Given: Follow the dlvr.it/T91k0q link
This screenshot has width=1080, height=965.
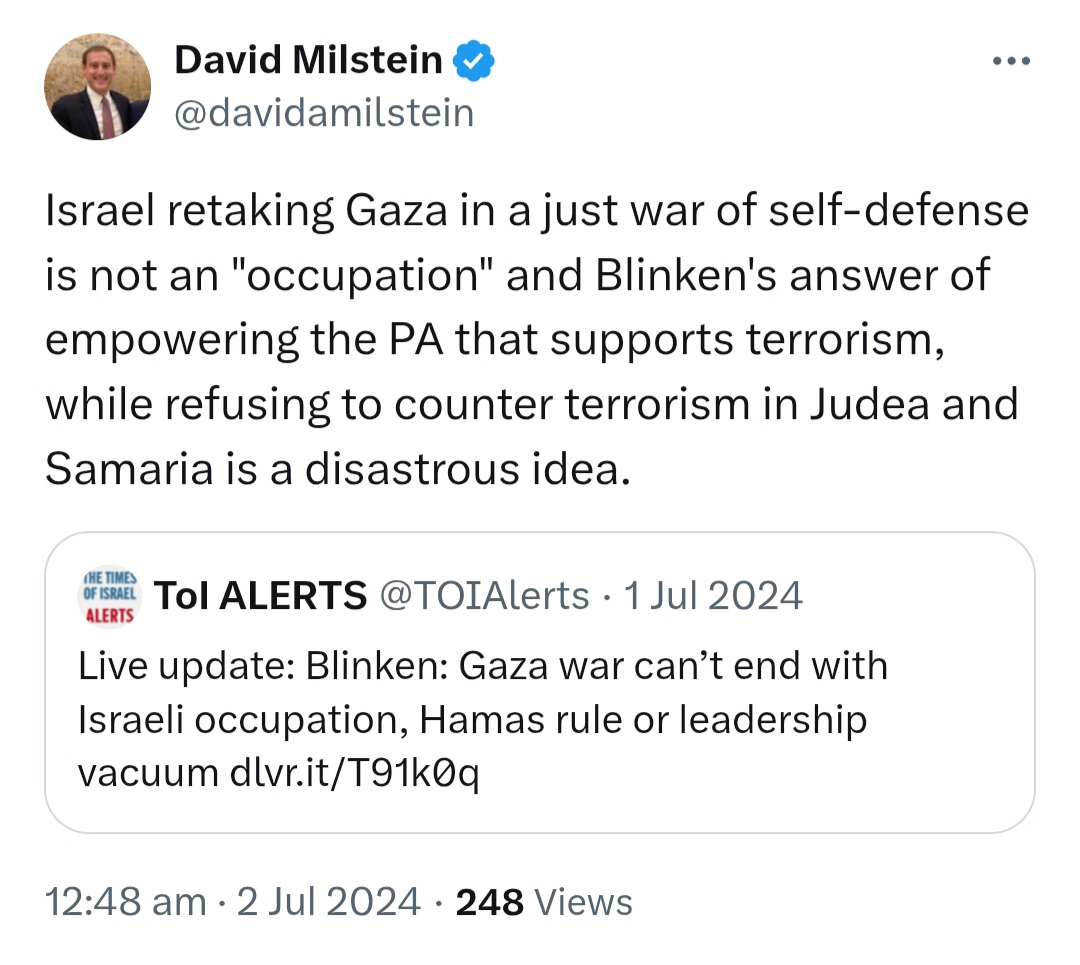Looking at the screenshot, I should [x=354, y=773].
